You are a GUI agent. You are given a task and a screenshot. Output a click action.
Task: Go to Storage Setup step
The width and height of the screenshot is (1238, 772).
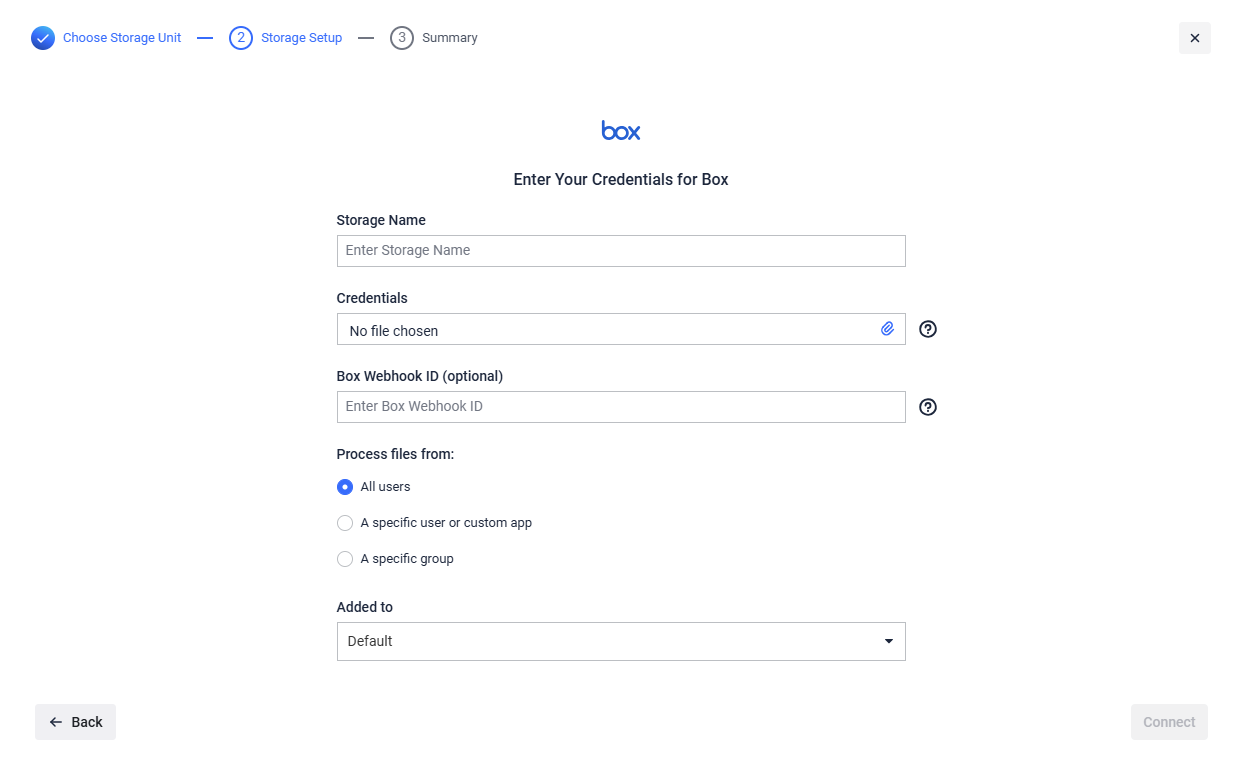pos(301,38)
